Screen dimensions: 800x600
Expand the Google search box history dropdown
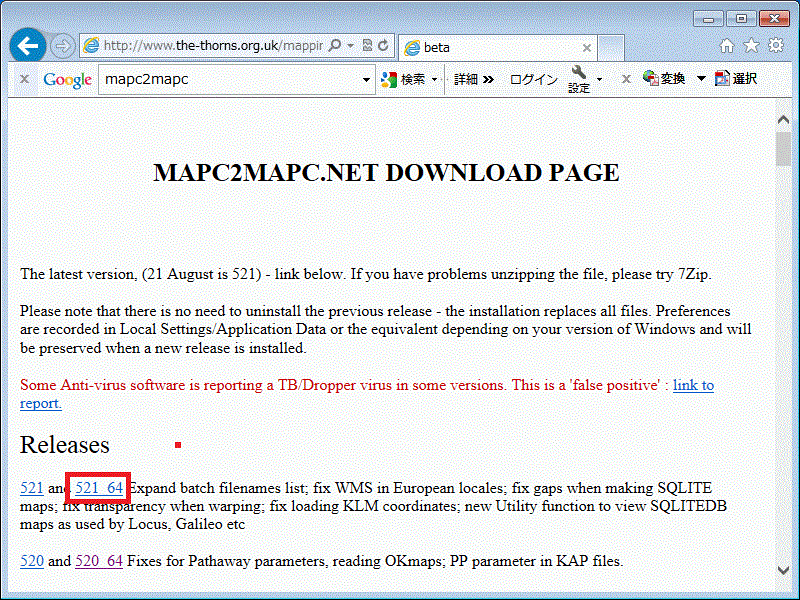[x=366, y=80]
